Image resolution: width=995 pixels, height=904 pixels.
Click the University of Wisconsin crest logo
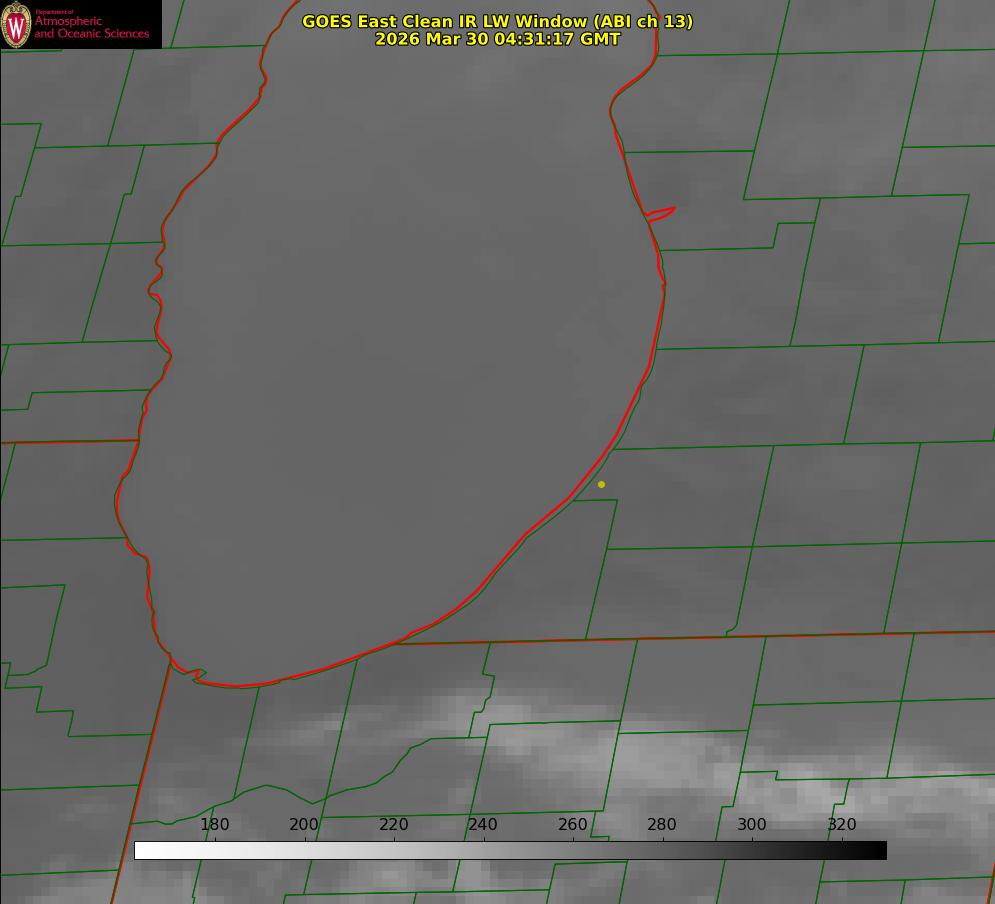[16, 24]
